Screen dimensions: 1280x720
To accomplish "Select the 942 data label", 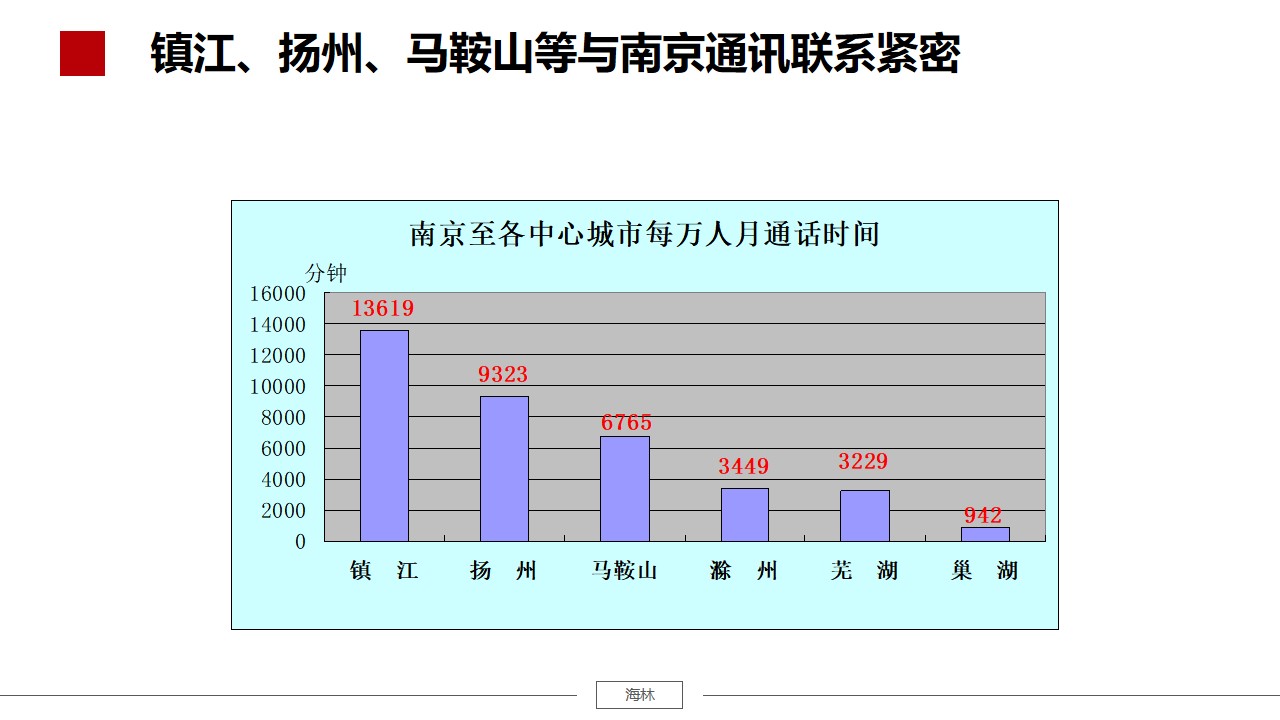I will [983, 516].
